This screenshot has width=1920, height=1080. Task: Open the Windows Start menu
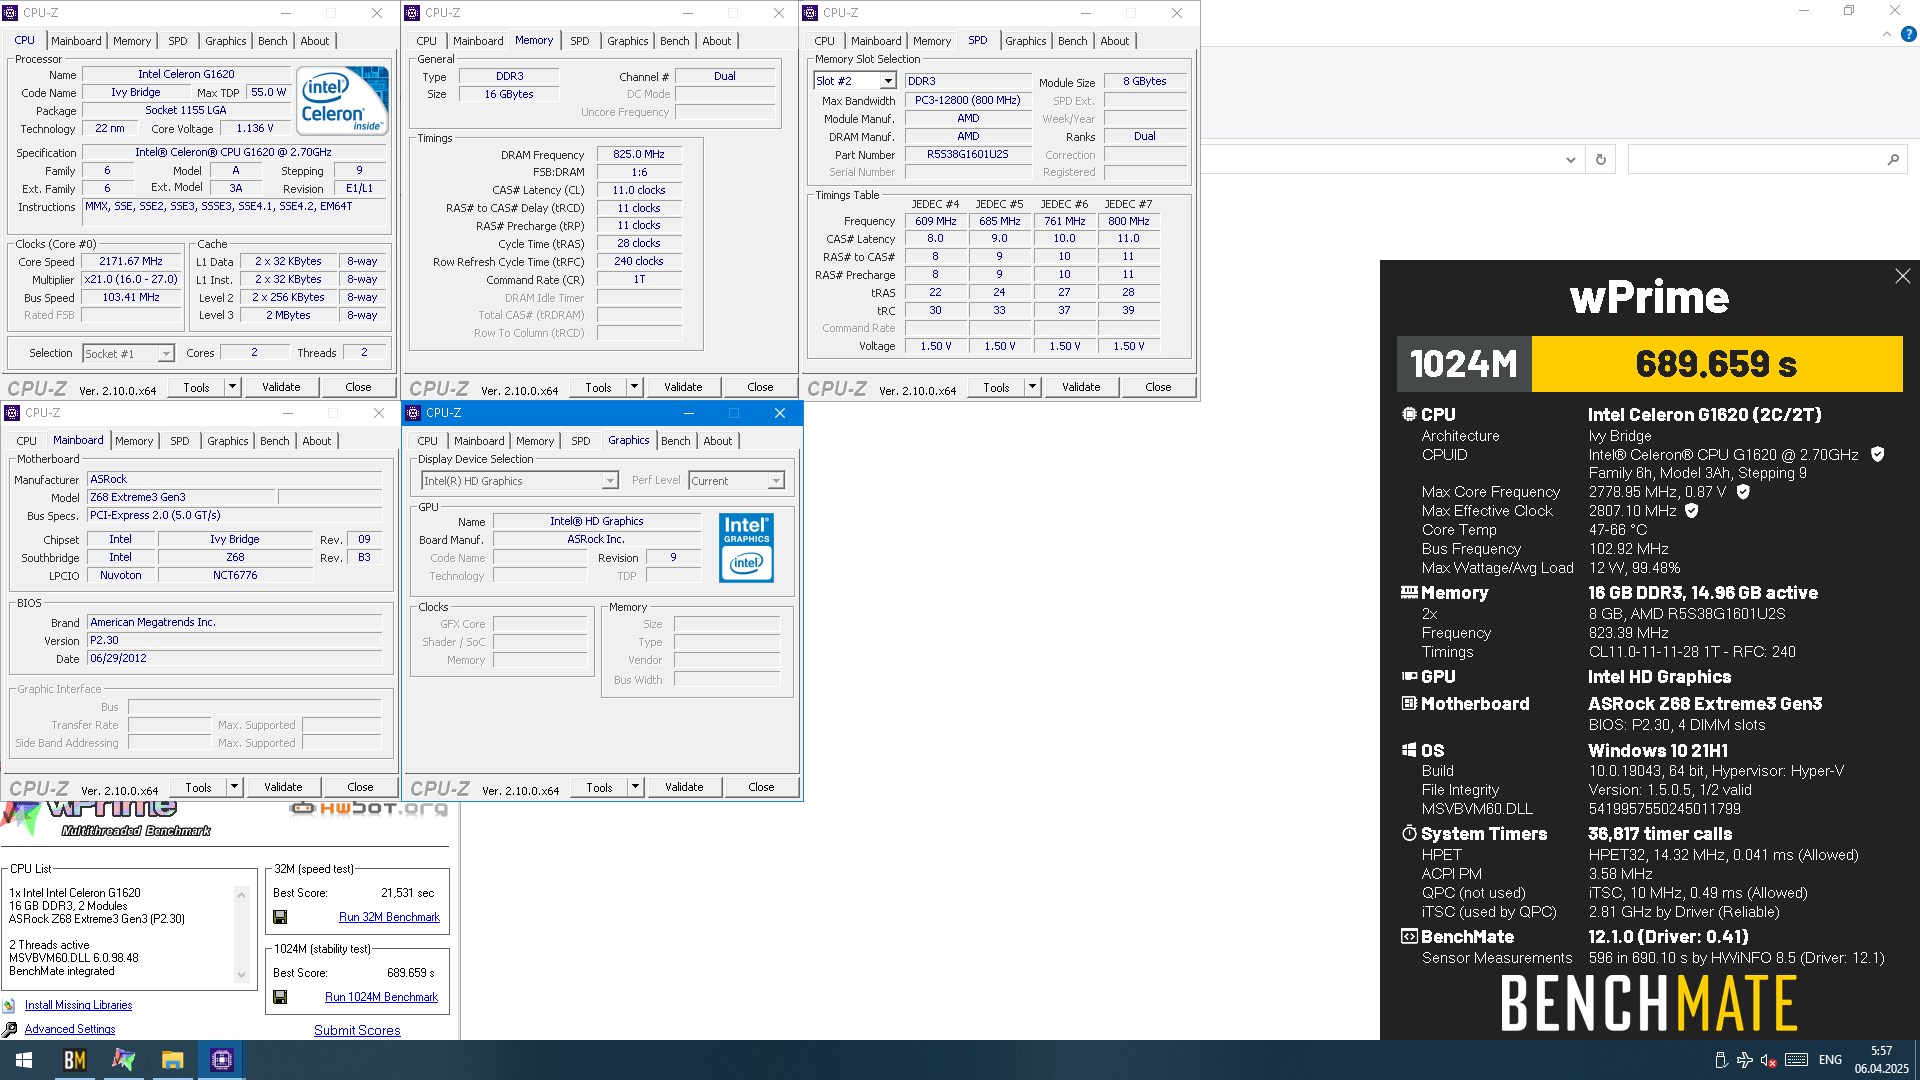coord(24,1060)
